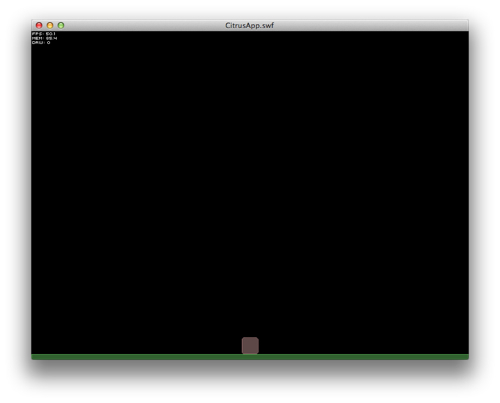The image size is (500, 403).
Task: Minimize the CitrusApp.swf window with yellow button
Action: click(50, 25)
